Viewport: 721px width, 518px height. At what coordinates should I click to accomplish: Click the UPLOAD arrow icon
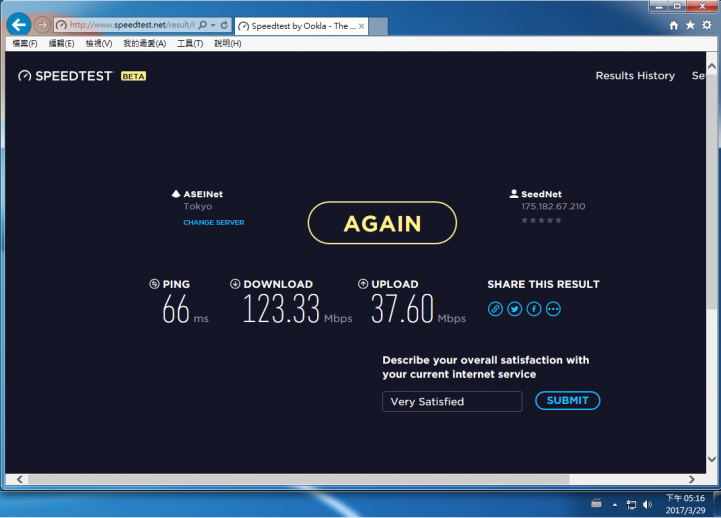363,284
